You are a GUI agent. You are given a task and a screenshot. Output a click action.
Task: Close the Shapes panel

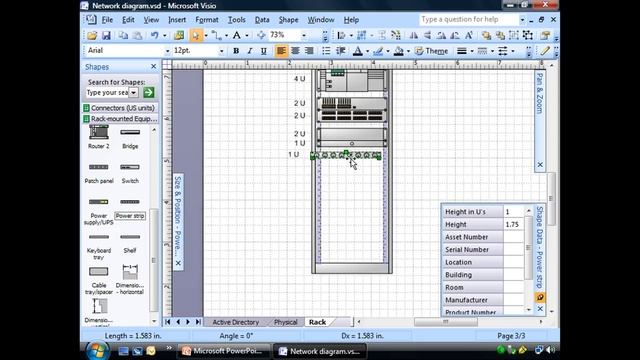click(153, 67)
